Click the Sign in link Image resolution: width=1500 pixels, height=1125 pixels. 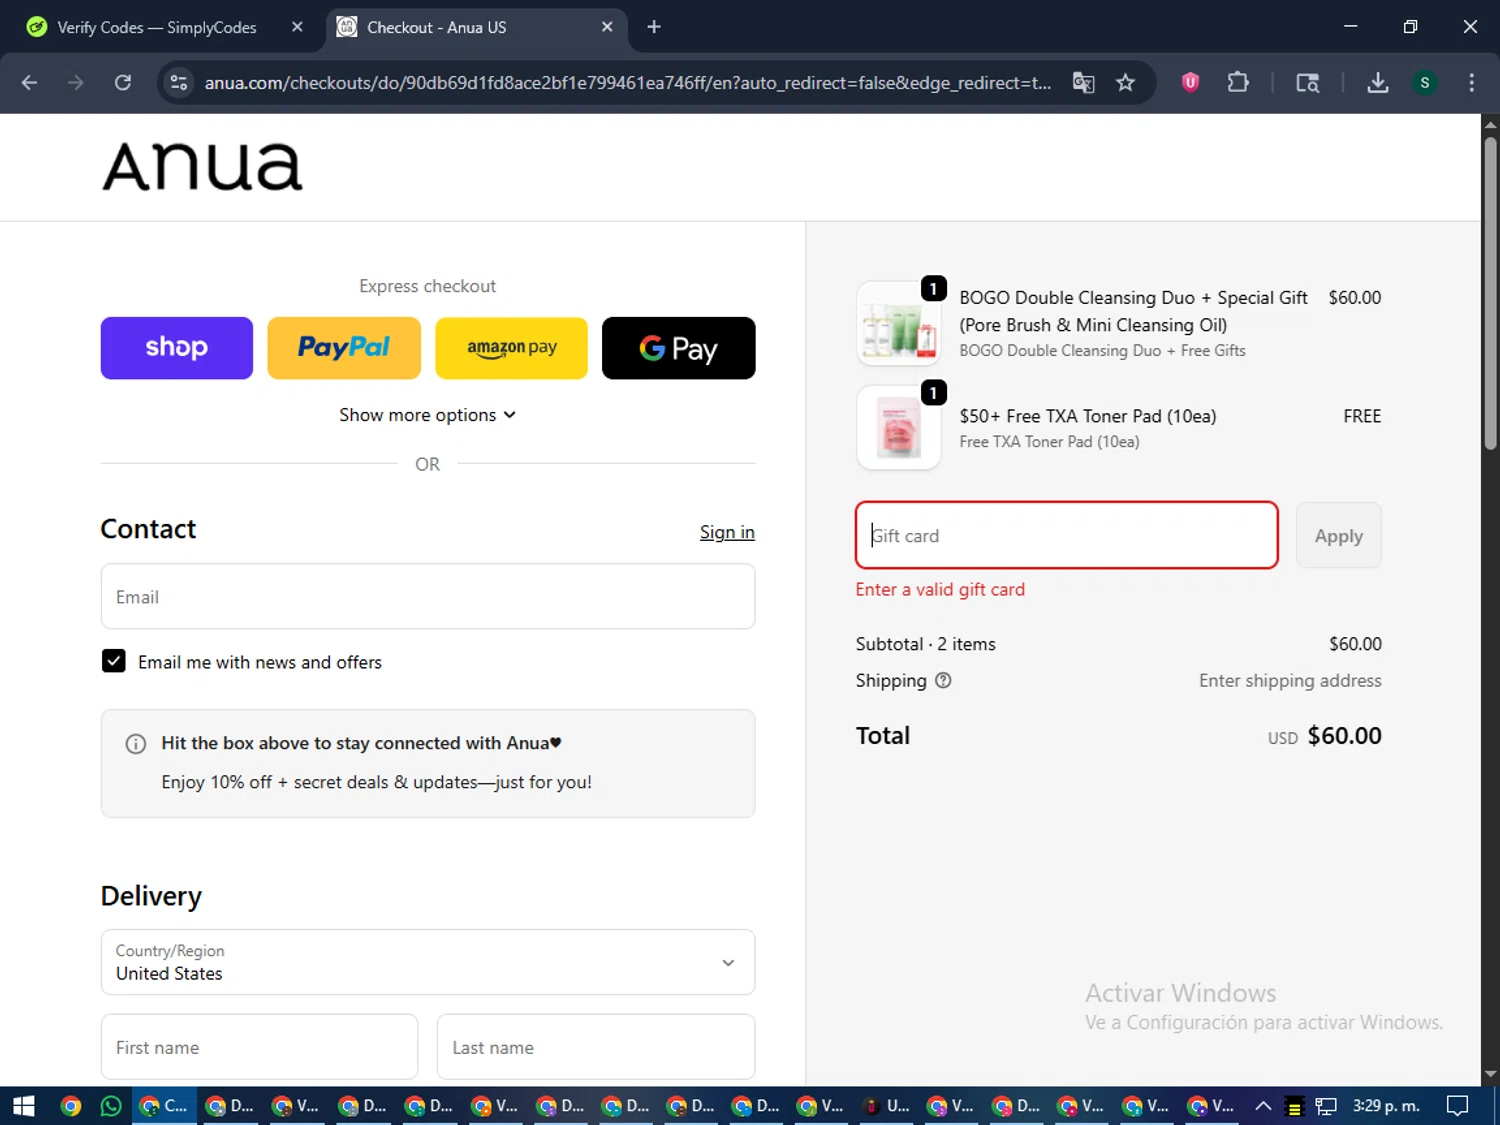pos(727,532)
